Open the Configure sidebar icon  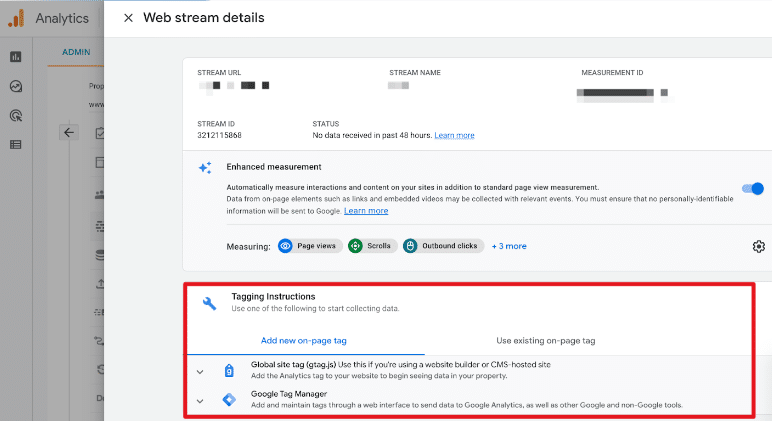16,144
